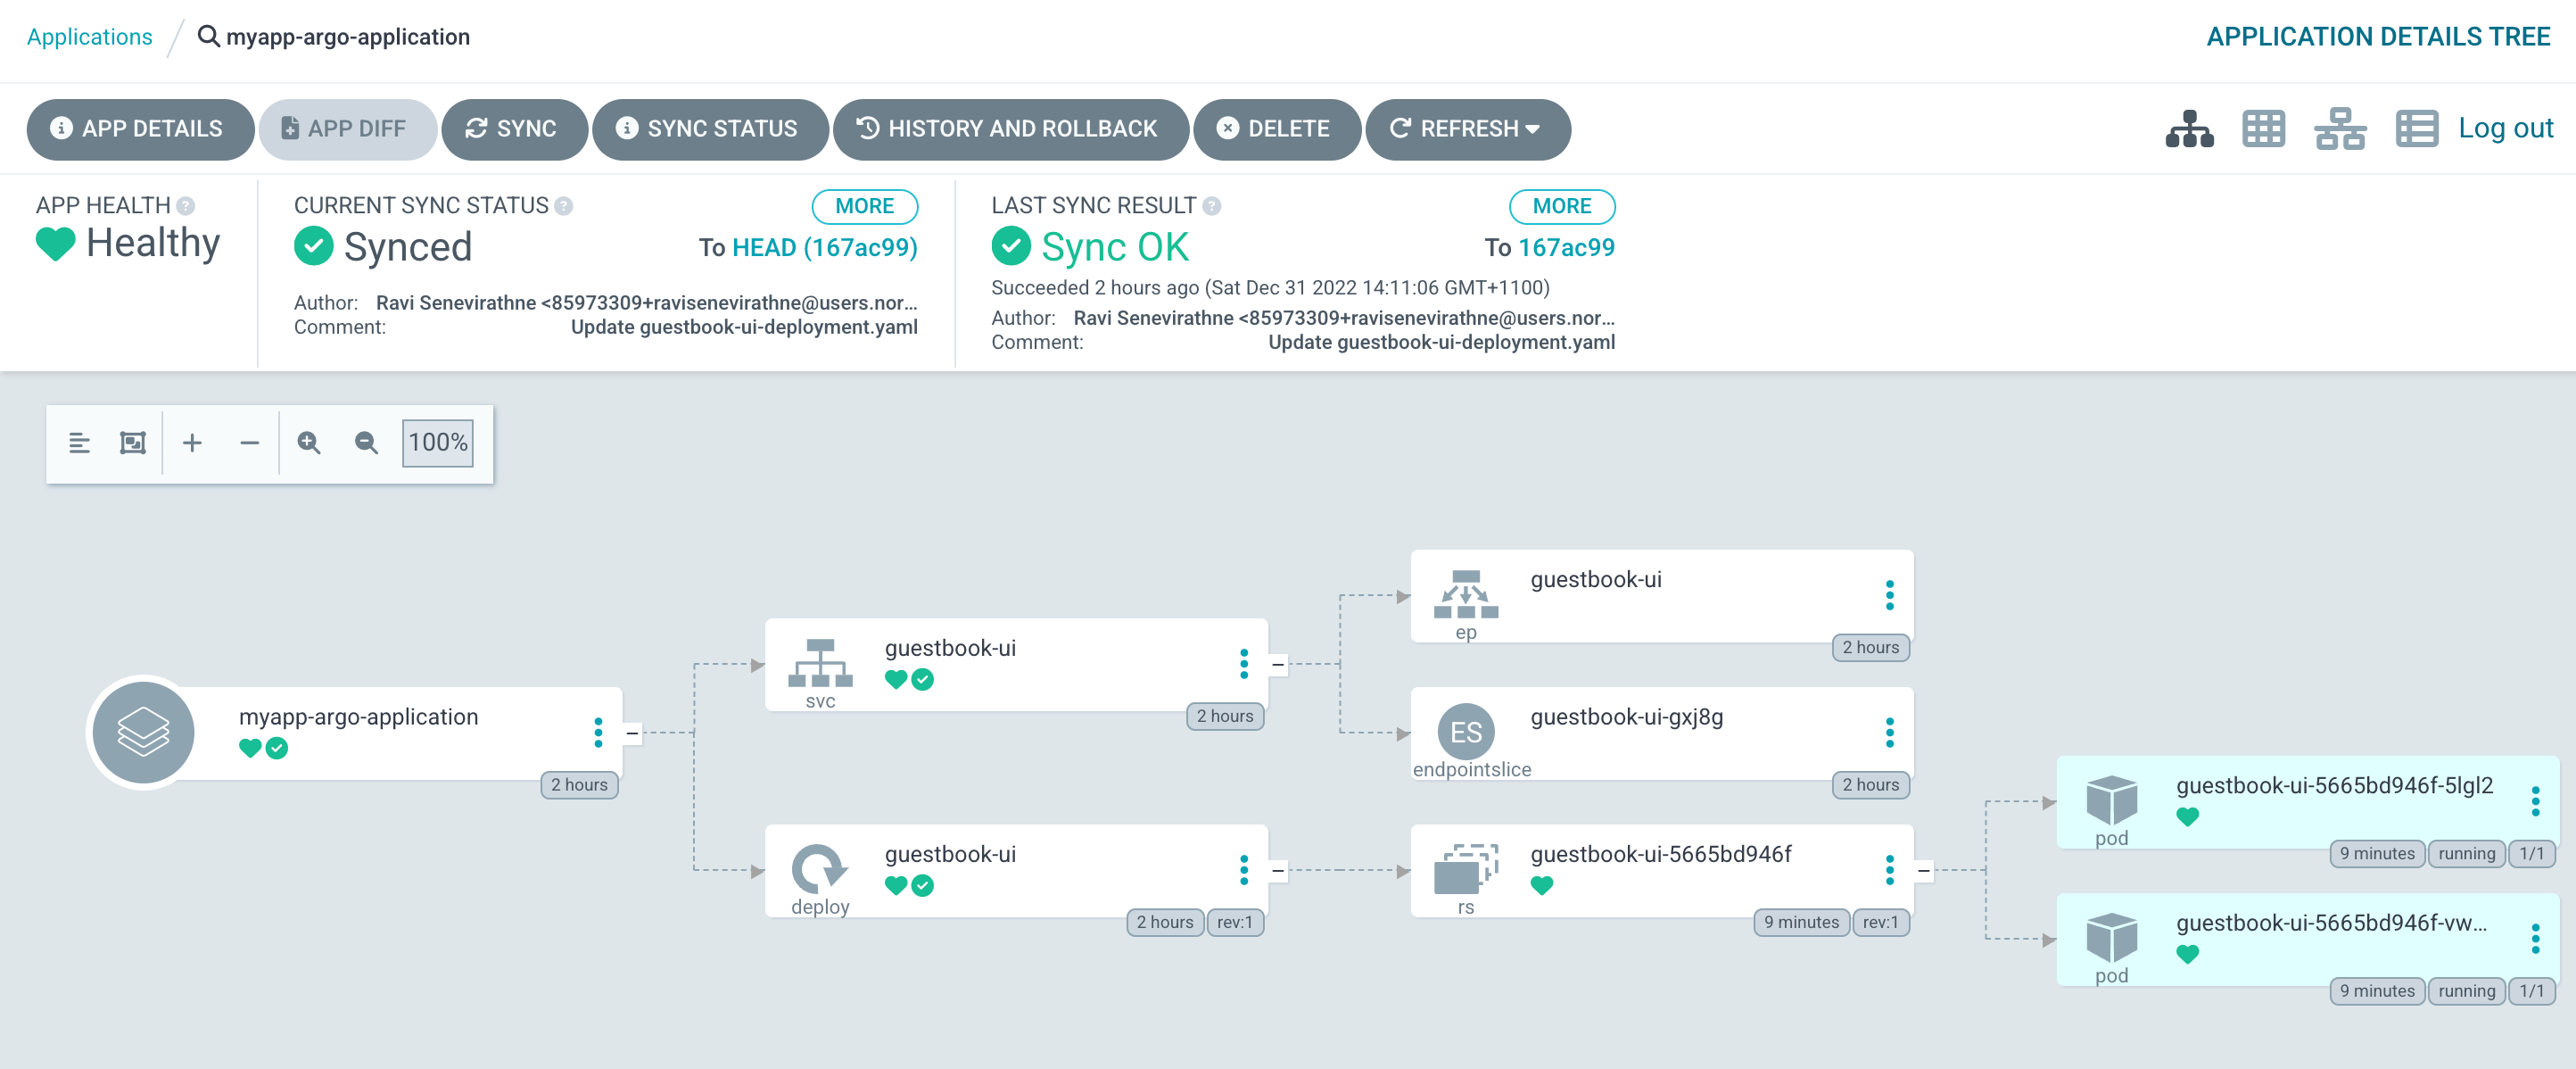Open kebab menu for guestbook-ui-5665bd946f rs node

point(1890,870)
